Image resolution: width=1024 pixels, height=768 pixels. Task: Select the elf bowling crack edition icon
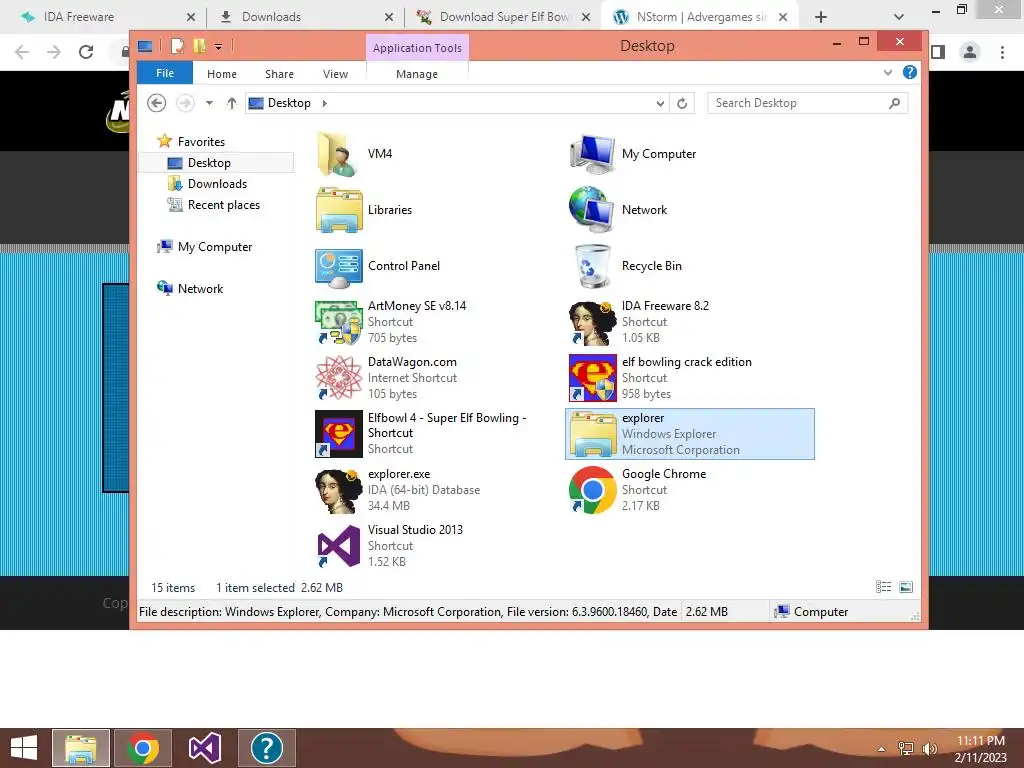[x=592, y=379]
